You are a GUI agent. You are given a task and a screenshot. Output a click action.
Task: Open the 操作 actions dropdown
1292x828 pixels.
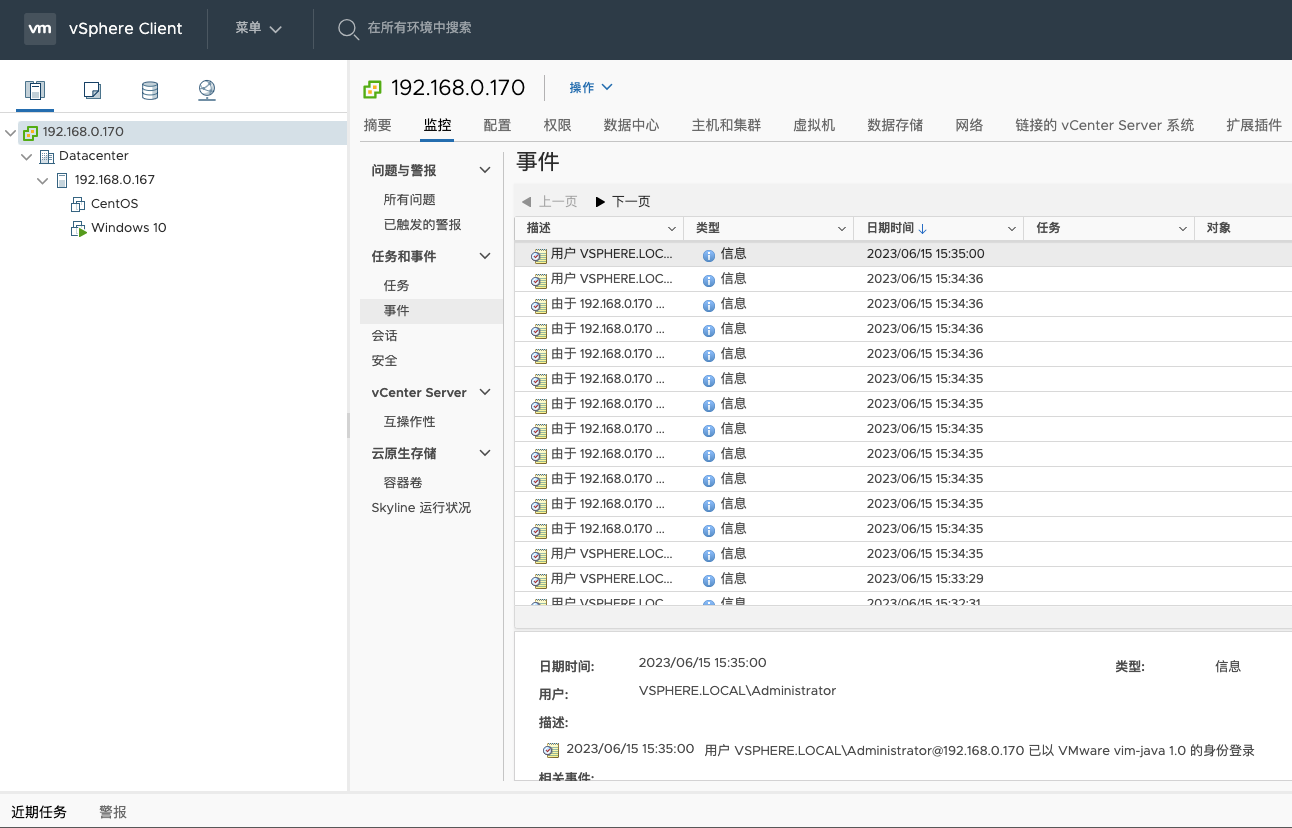pyautogui.click(x=590, y=88)
